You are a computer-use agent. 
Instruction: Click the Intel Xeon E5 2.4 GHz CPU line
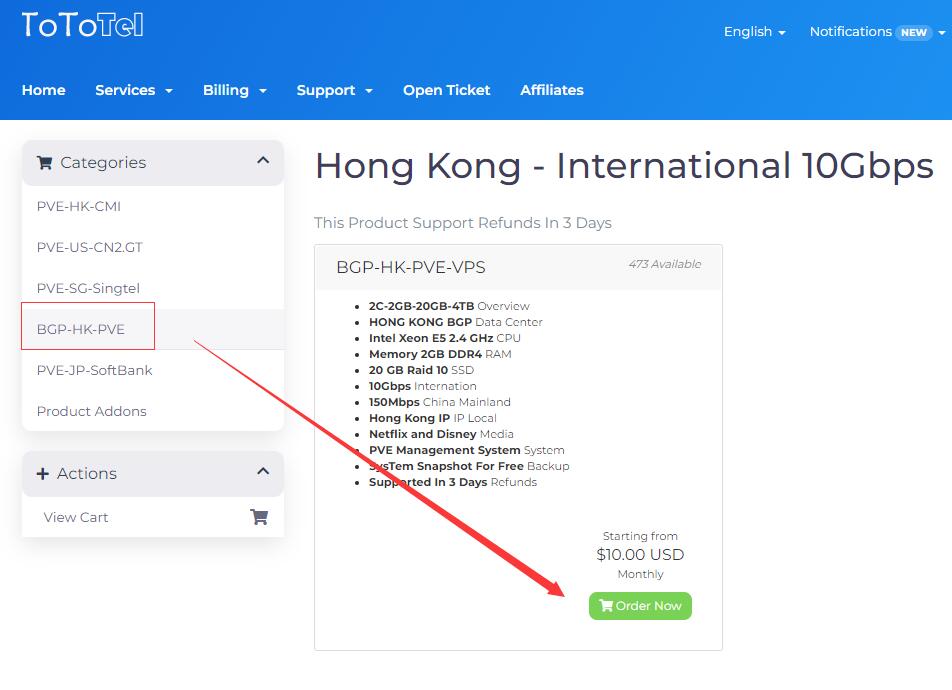pos(444,338)
